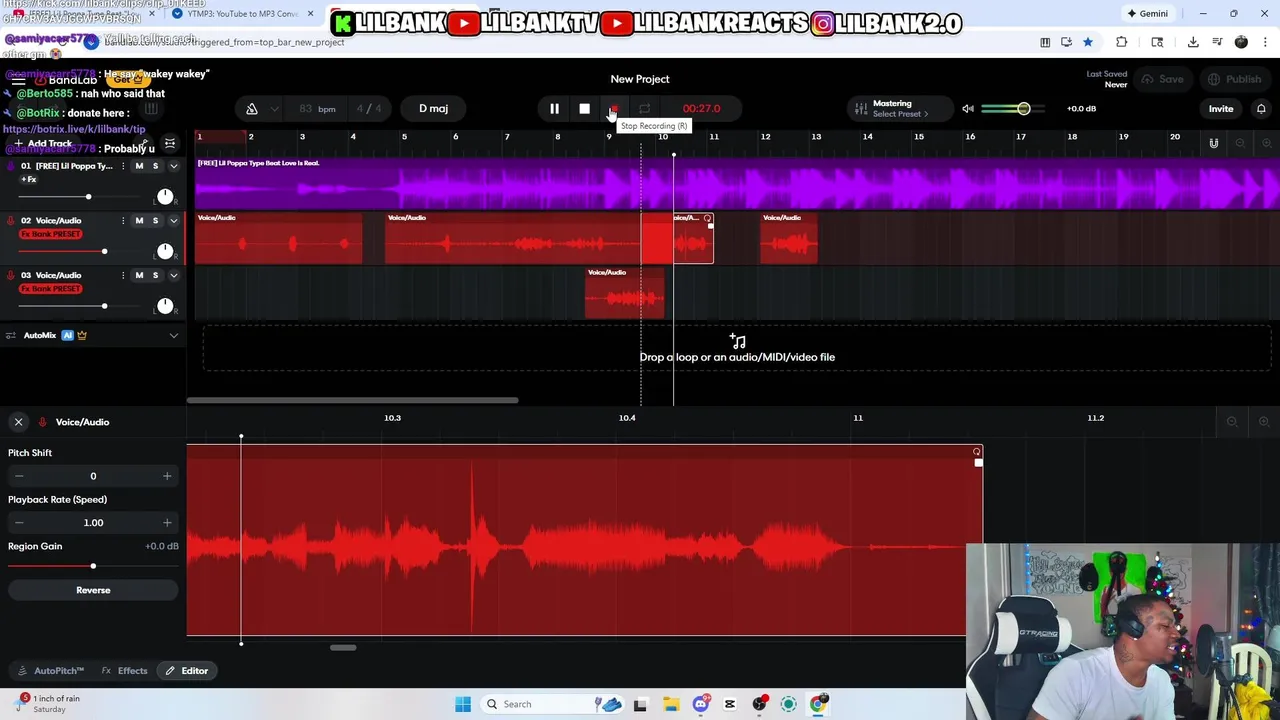Click track 02 microphone arm icon

coord(11,221)
